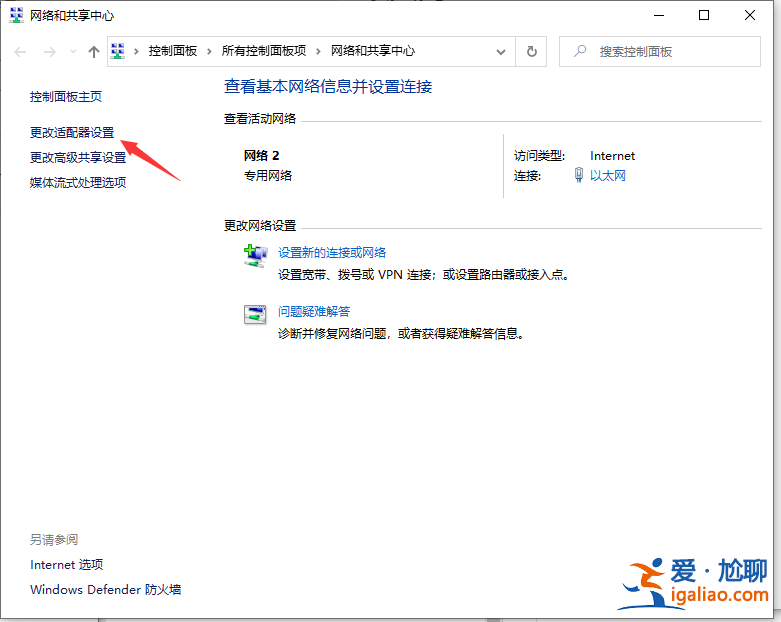Open 设置新的连接或网络 link

332,252
